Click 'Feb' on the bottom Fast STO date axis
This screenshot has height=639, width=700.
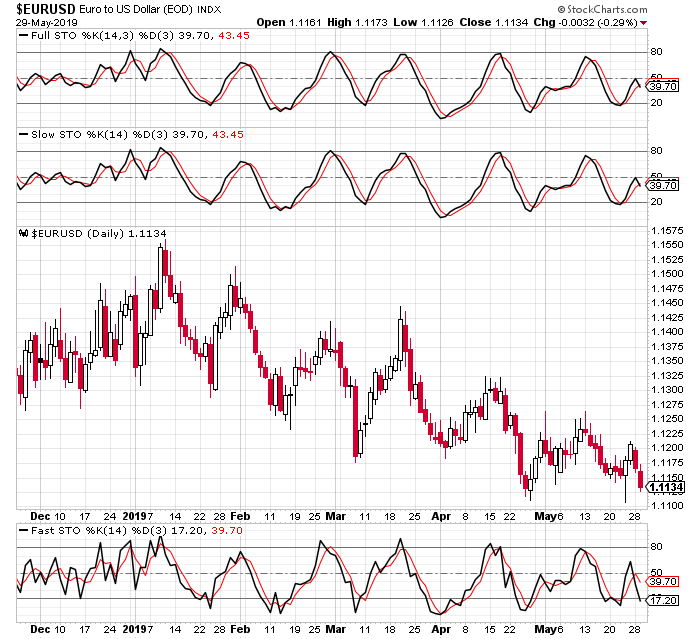(240, 630)
